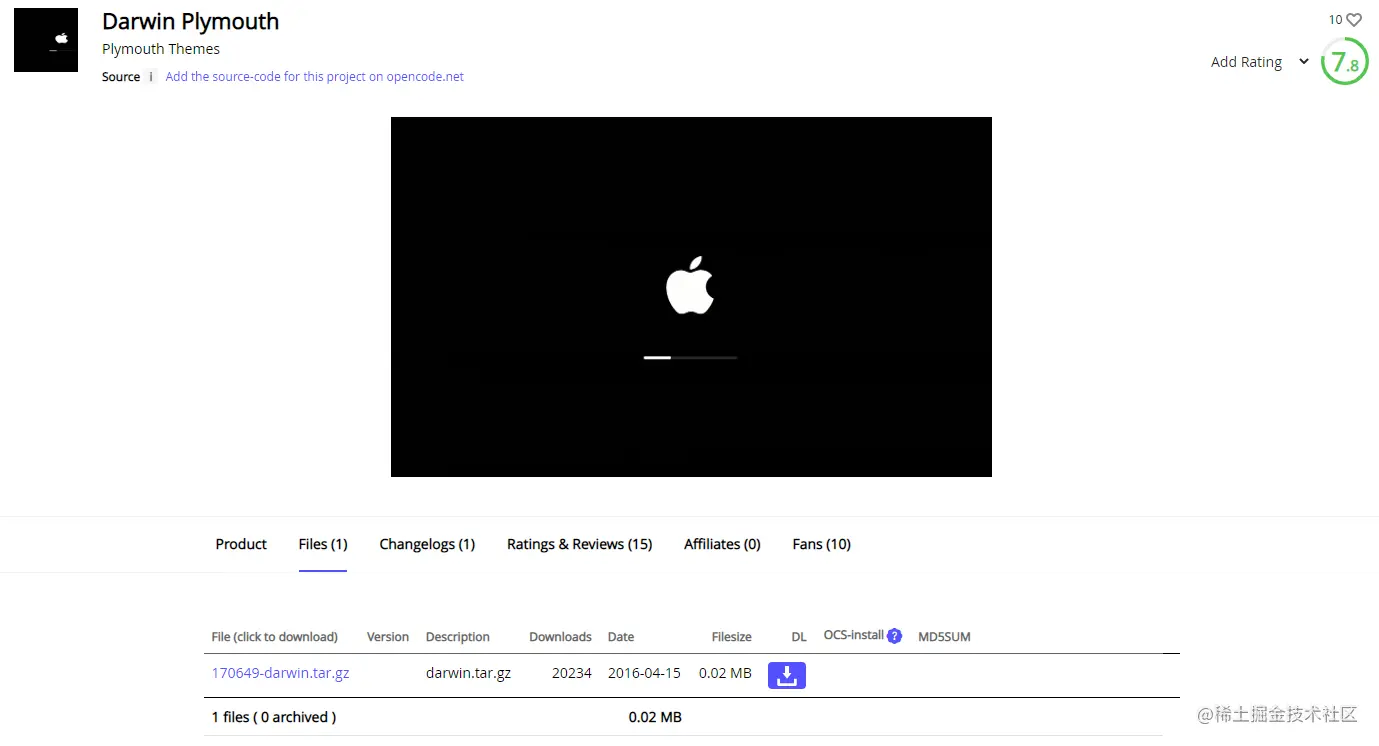The height and width of the screenshot is (746, 1379).
Task: Click the Downloads column header
Action: [560, 637]
